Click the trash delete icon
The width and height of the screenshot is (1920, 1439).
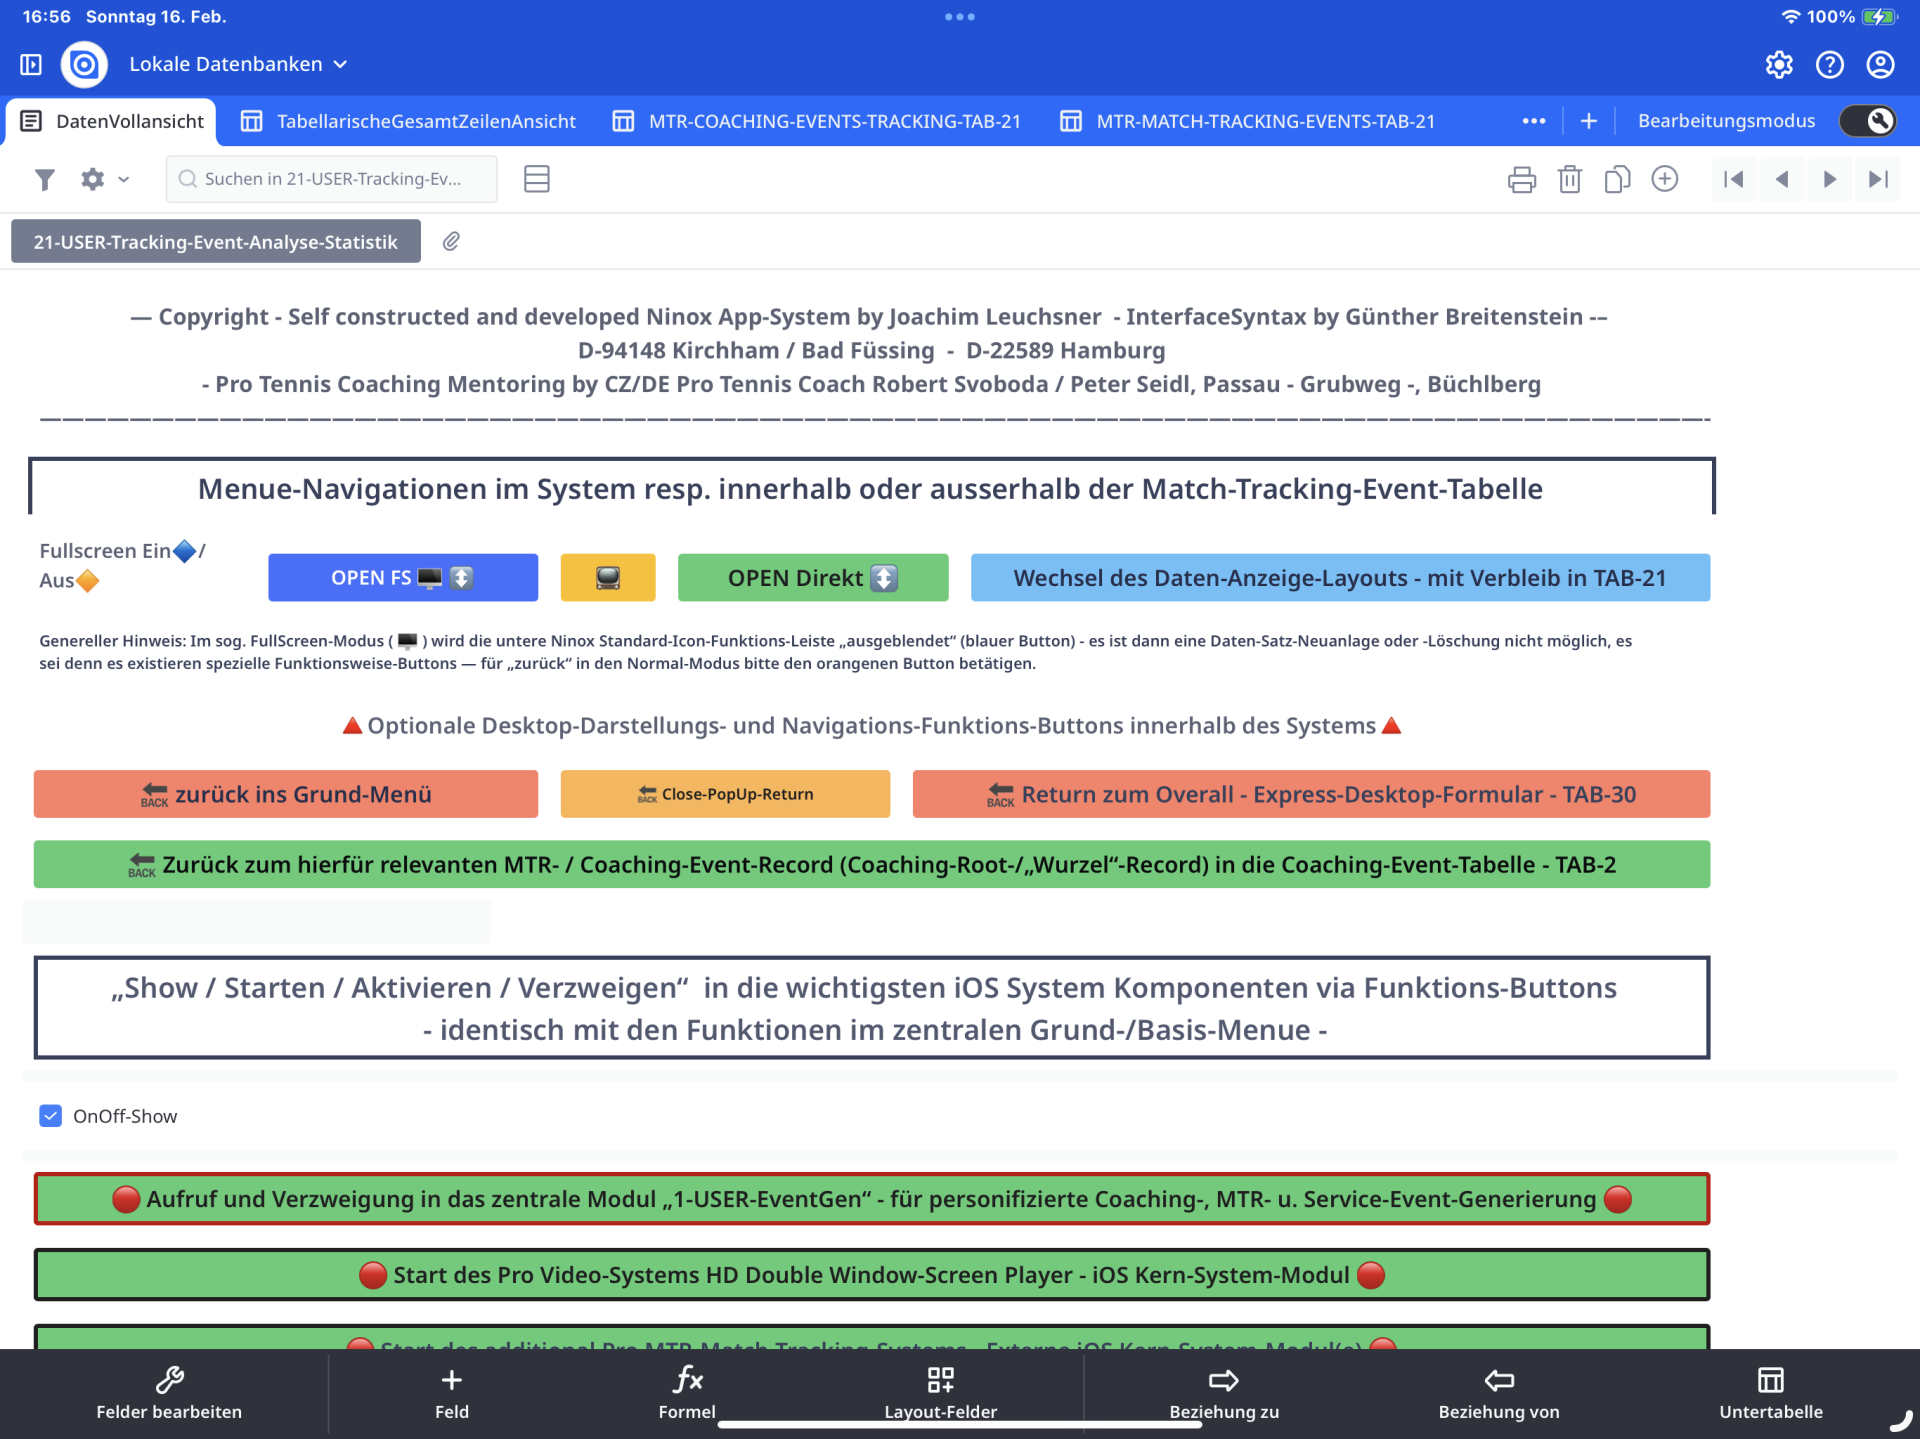point(1569,179)
